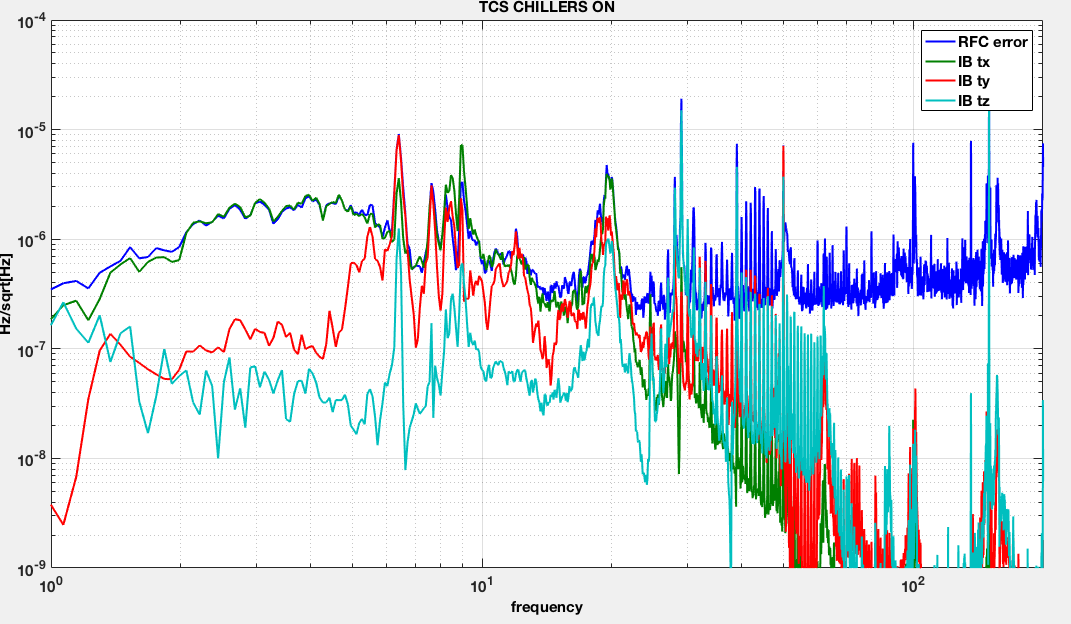
Task: Select the RFC error legend entry
Action: (x=977, y=42)
